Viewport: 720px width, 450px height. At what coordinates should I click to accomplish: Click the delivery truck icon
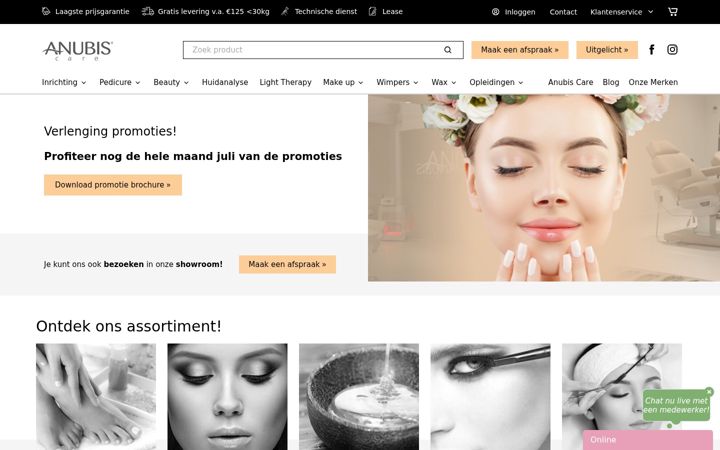click(x=147, y=11)
